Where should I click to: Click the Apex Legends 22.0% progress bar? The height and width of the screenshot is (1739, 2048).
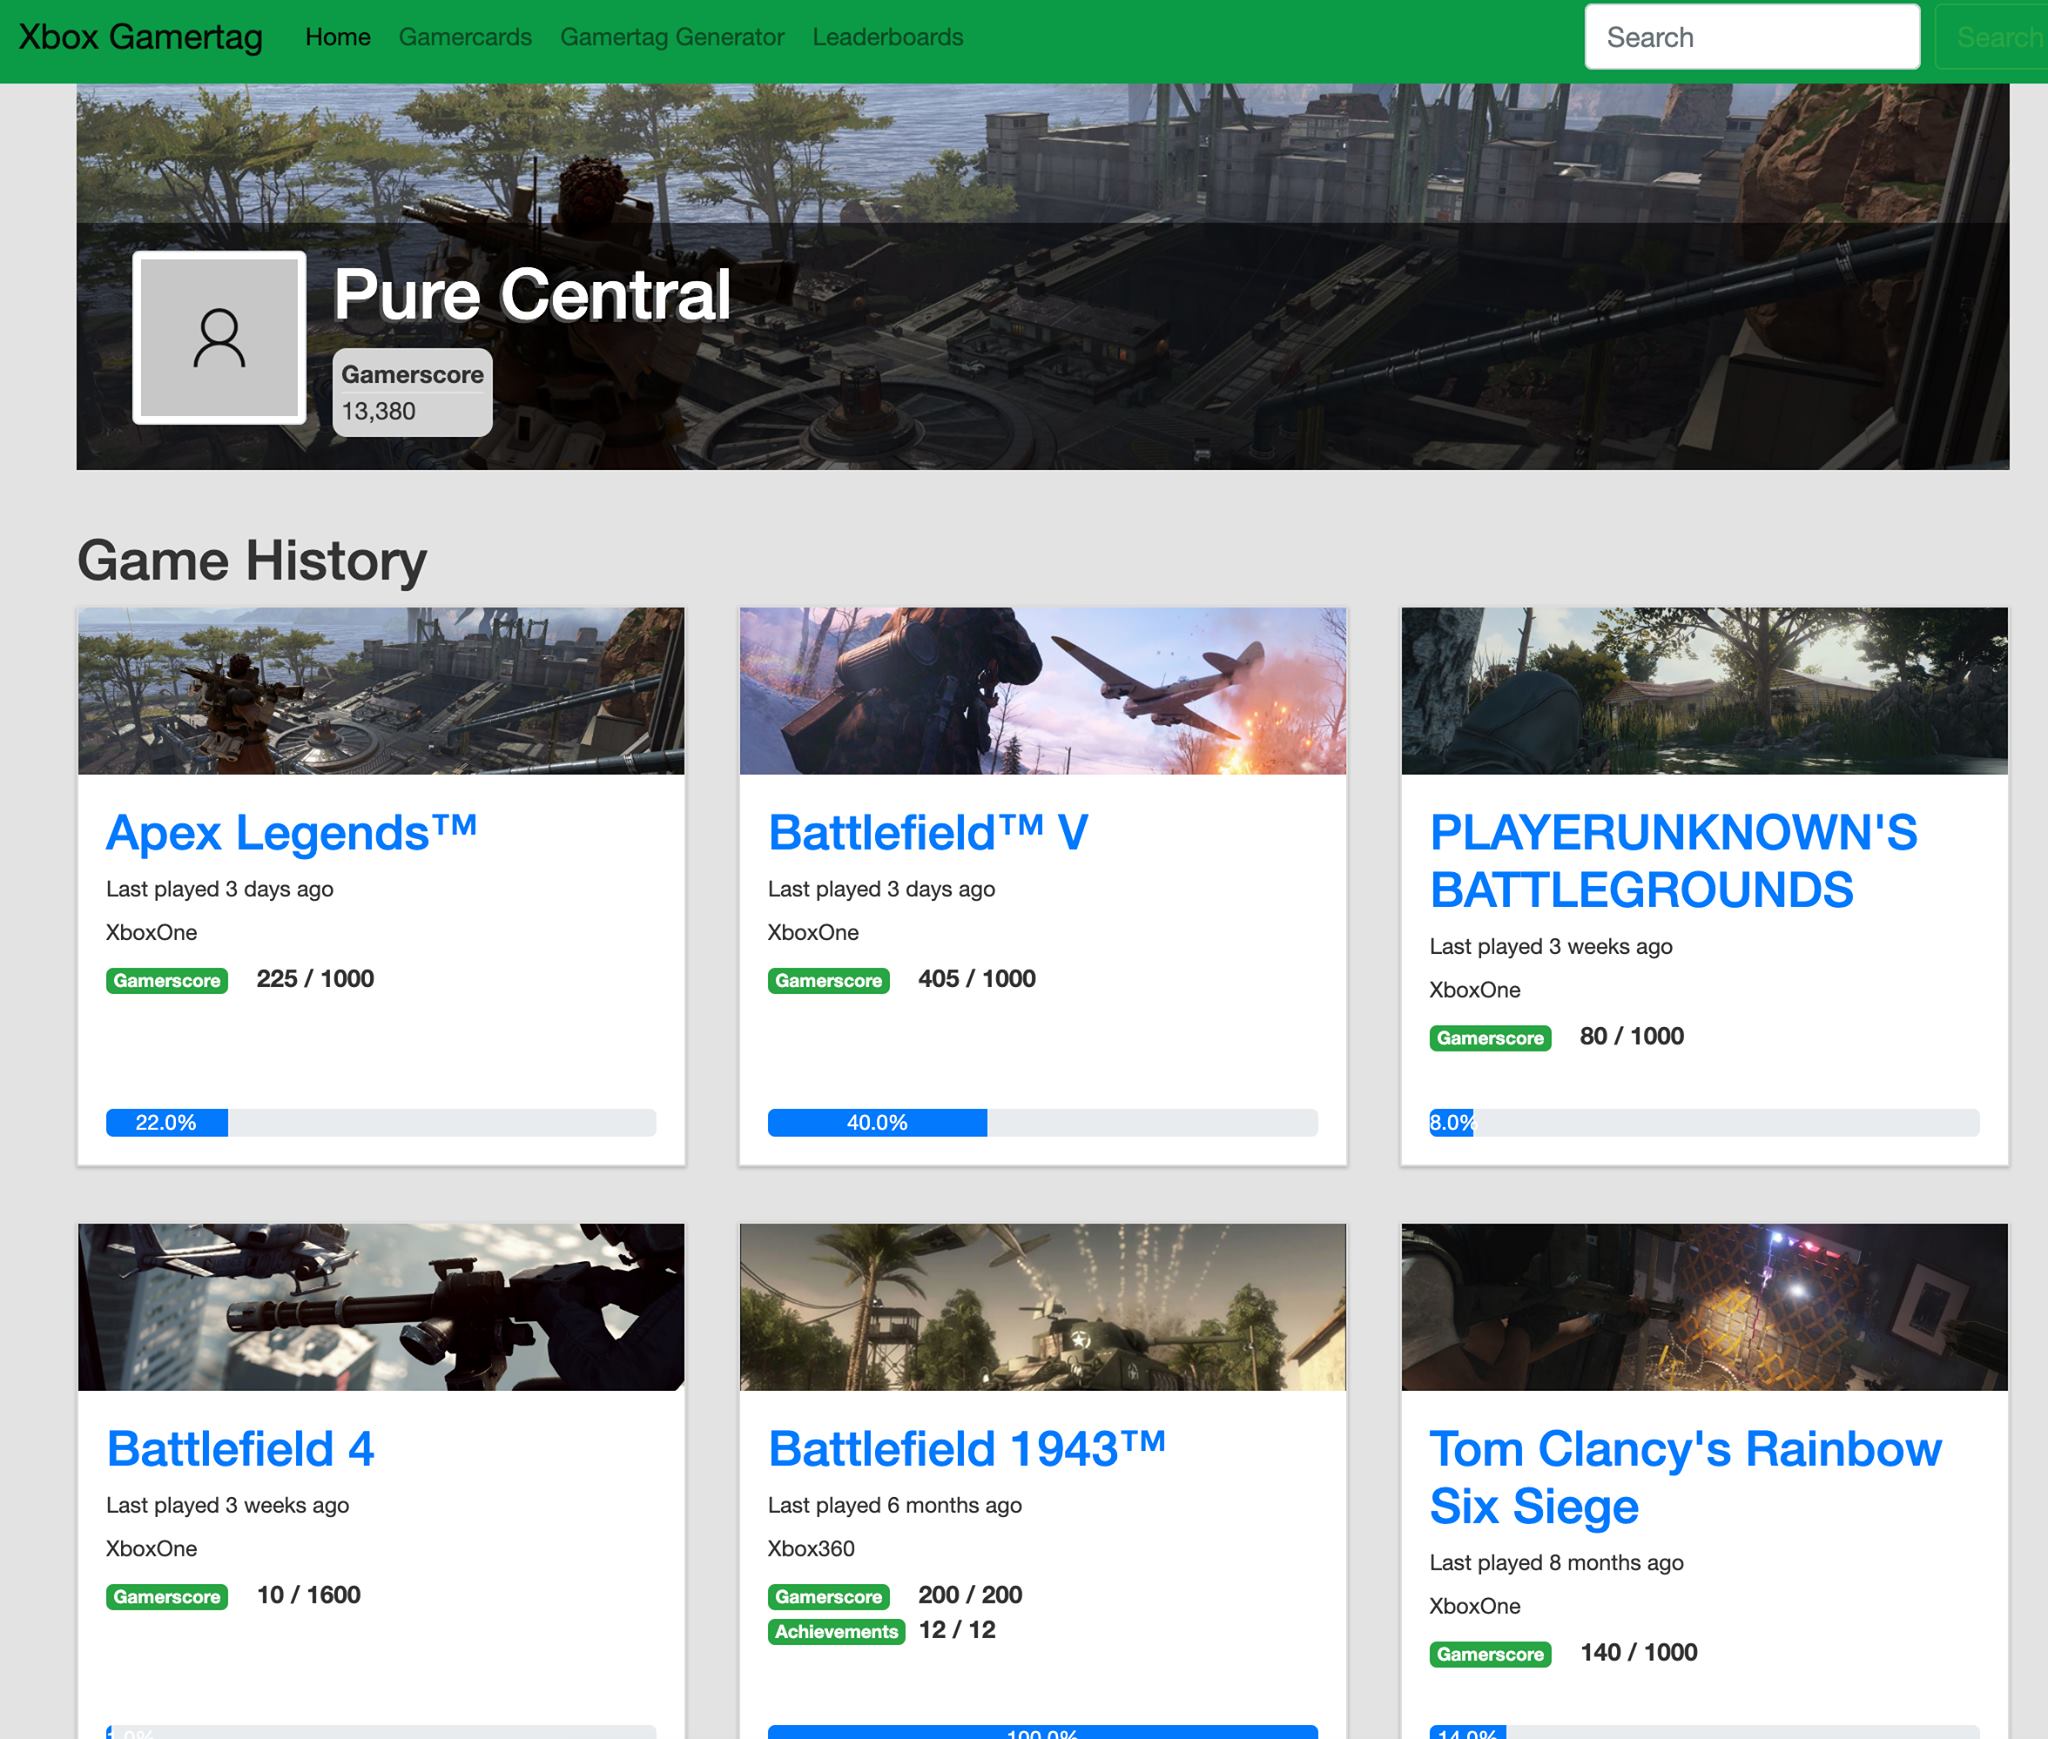click(381, 1123)
